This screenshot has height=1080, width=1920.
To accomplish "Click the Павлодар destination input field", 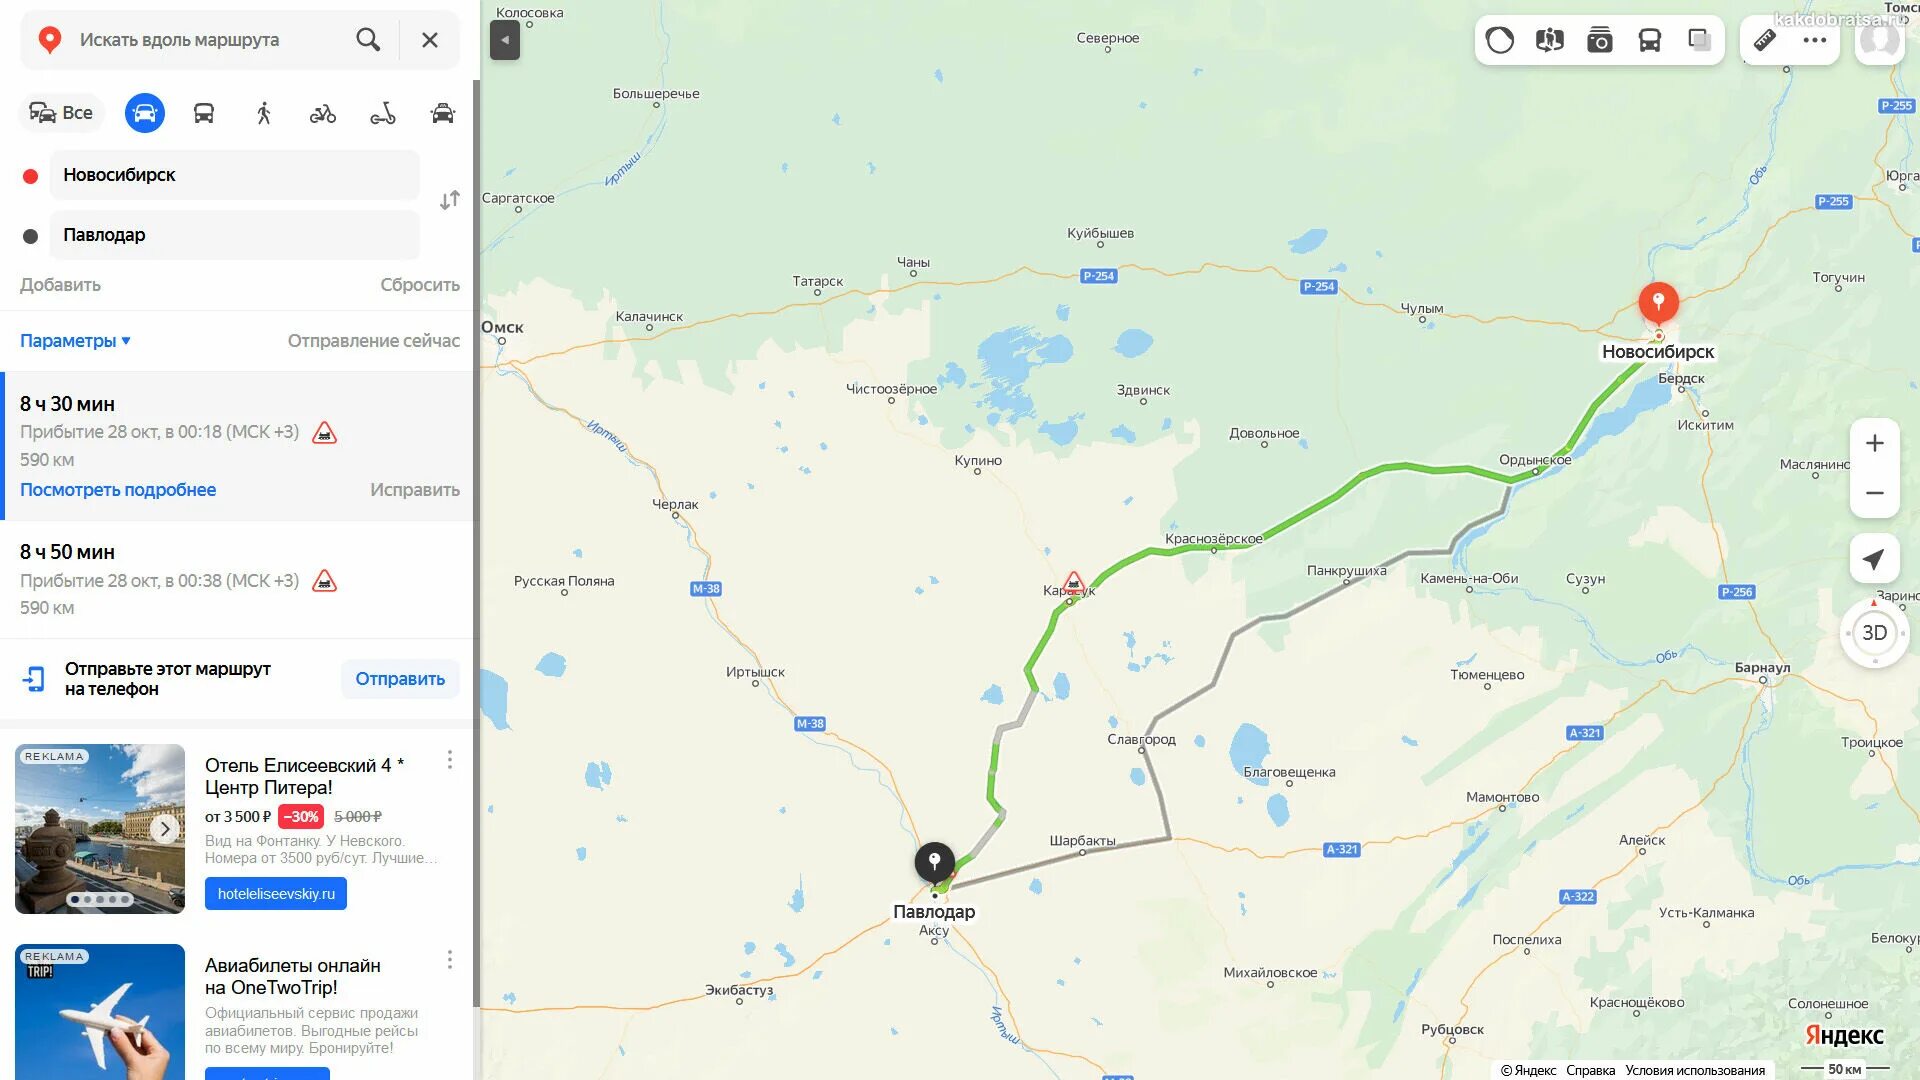I will (x=234, y=235).
